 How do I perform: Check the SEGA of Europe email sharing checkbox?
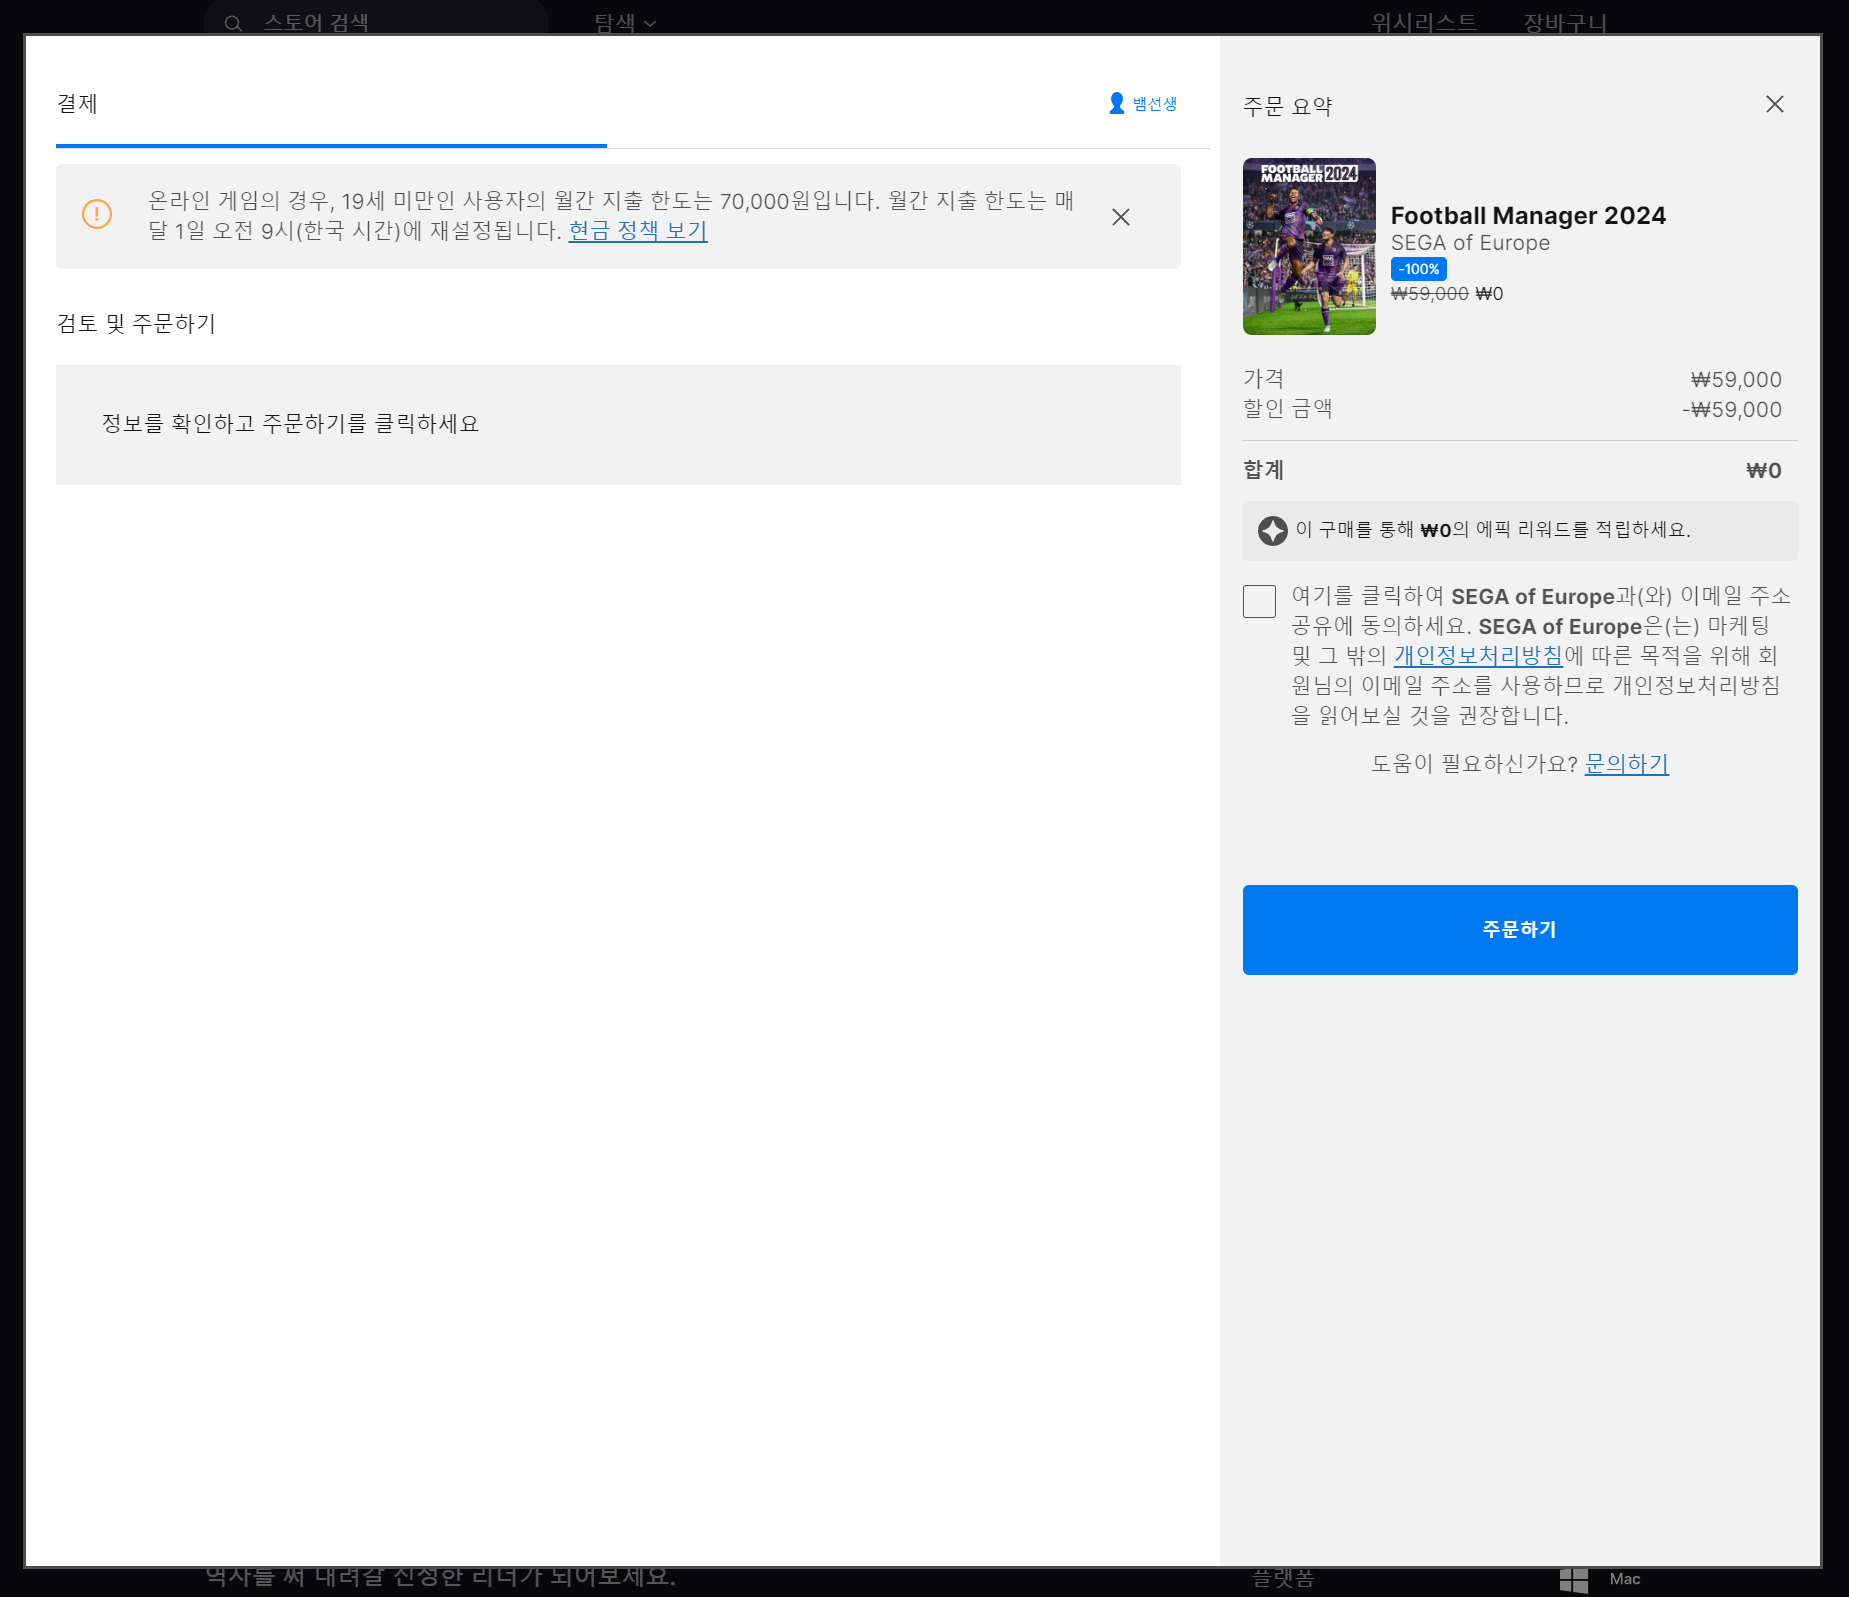click(x=1259, y=601)
